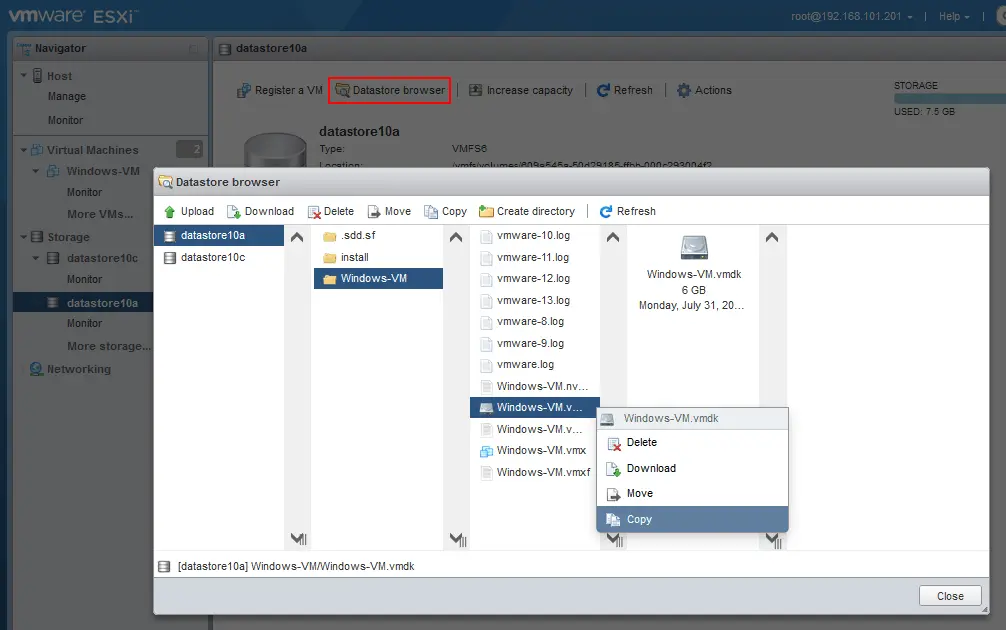Close the Datastore browser dialog

(950, 596)
